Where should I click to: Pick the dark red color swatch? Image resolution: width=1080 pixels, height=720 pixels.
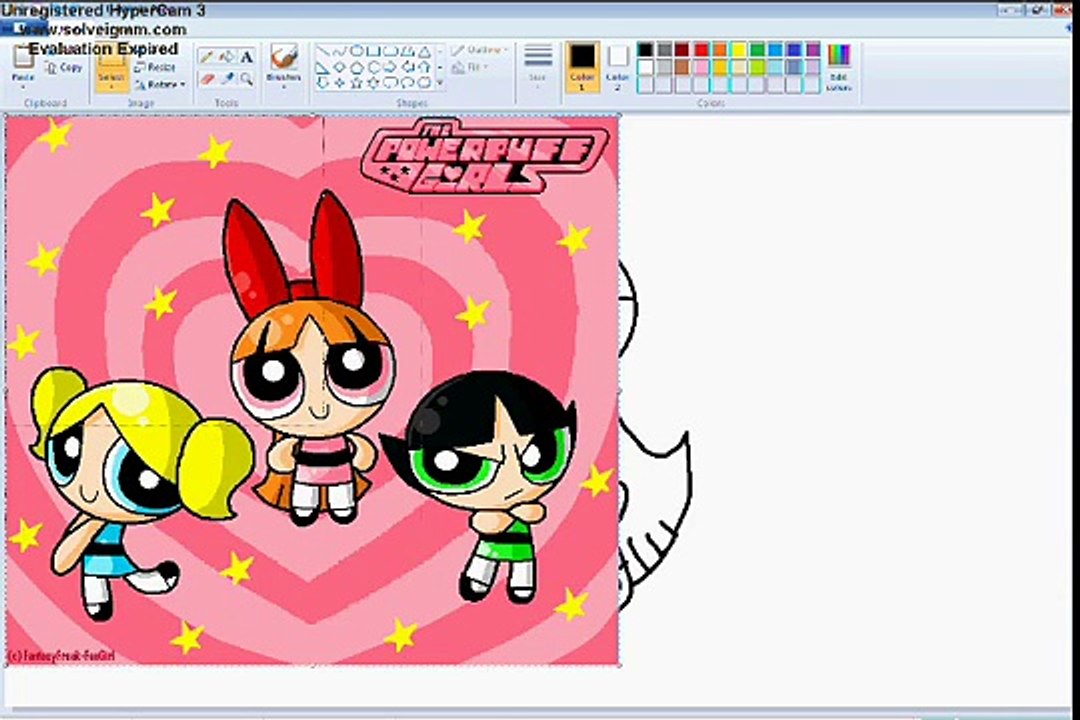point(682,50)
